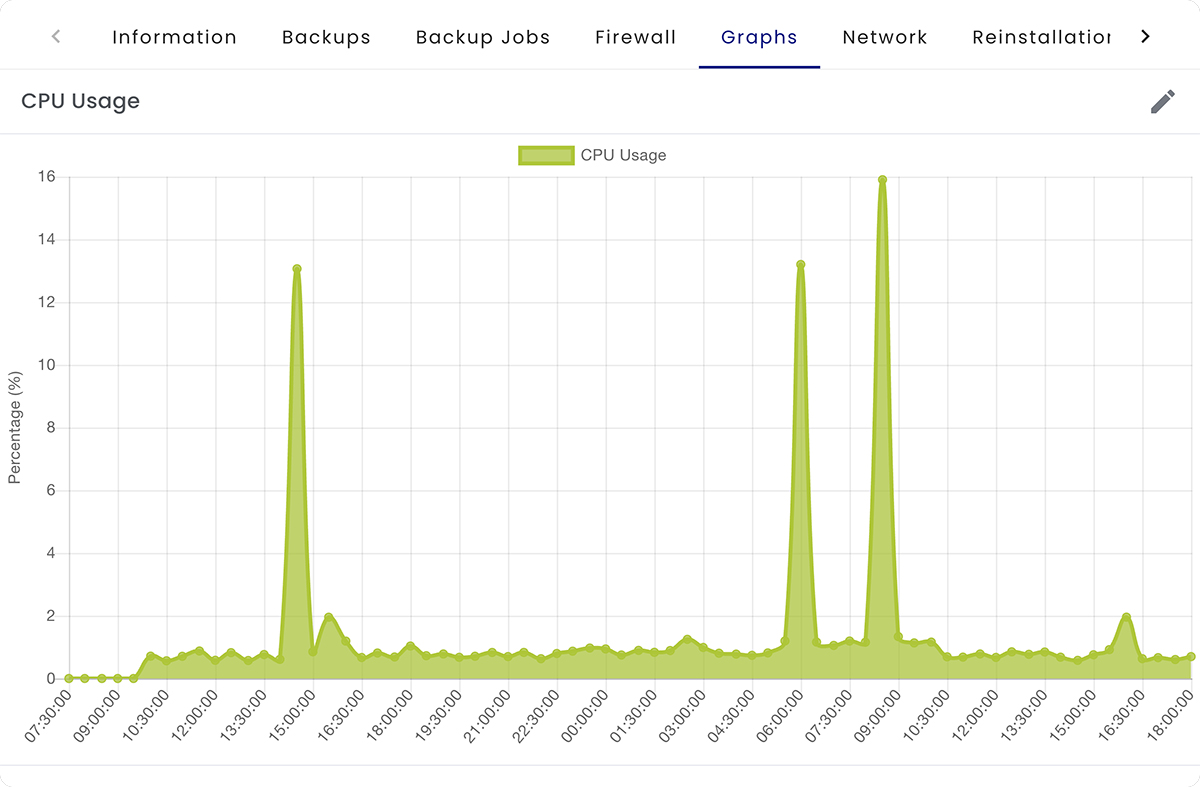Click the pencil edit icon for CPU Usage
Screen dimensions: 1200x787
(x=1162, y=101)
